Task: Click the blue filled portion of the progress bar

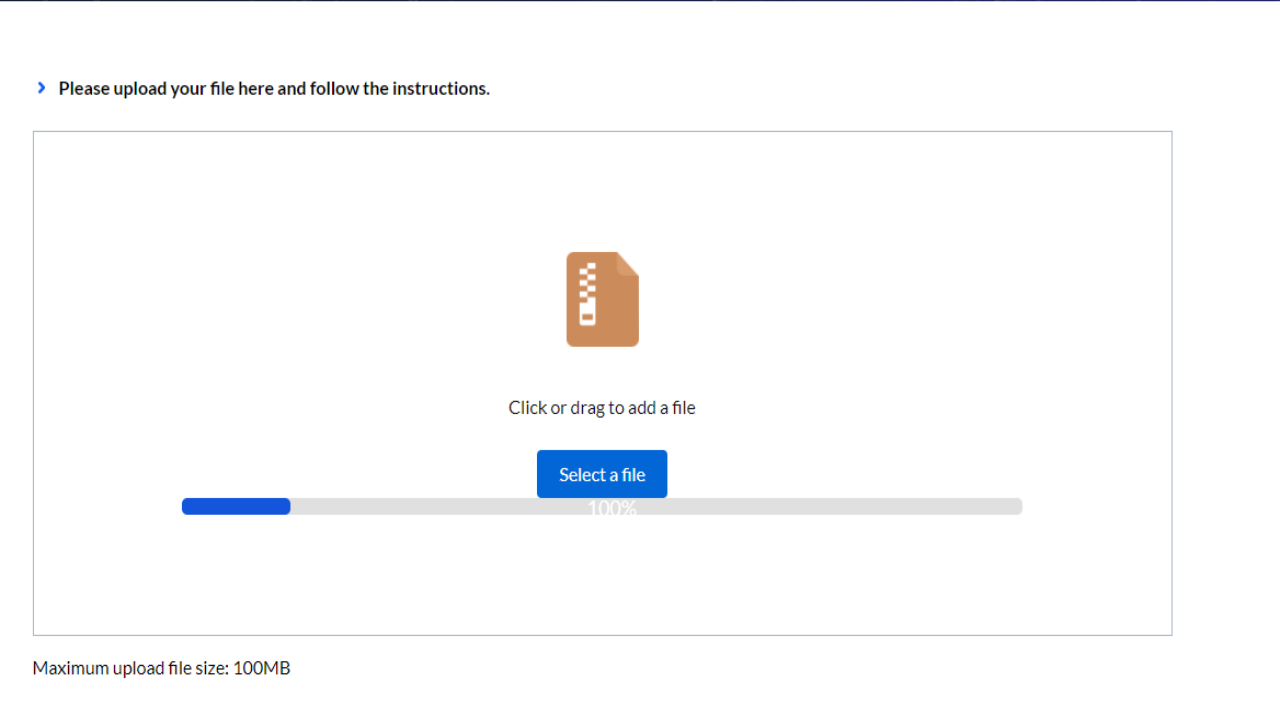Action: pos(235,506)
